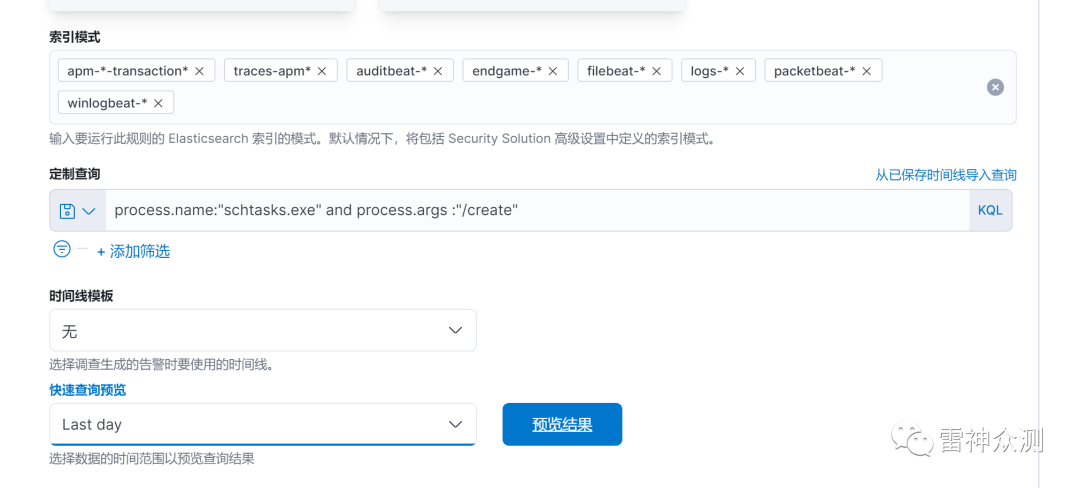Viewport: 1080px width, 488px height.
Task: Open the saved query menu via the disk icon
Action: pyautogui.click(x=77, y=211)
